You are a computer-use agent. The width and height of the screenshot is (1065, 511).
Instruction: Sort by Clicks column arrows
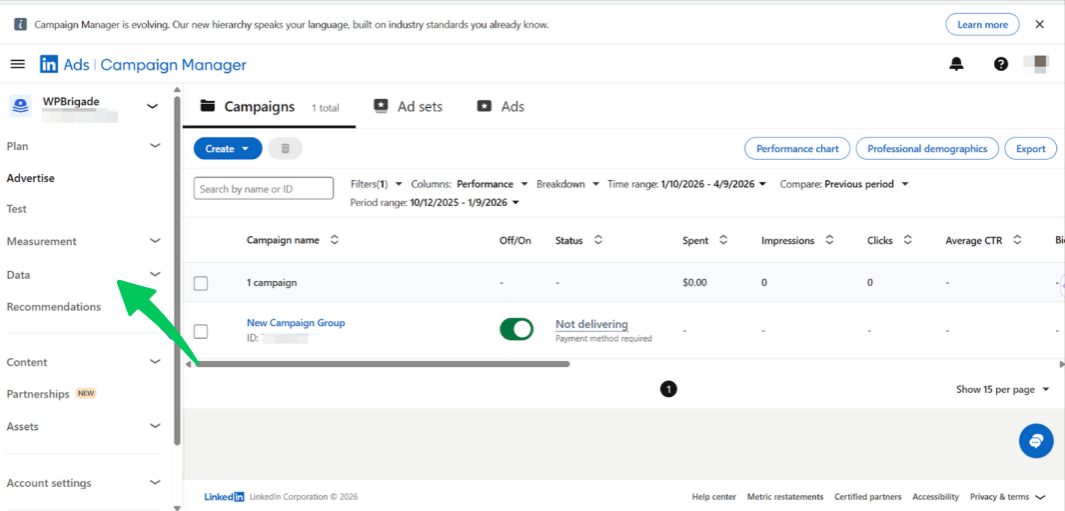907,240
